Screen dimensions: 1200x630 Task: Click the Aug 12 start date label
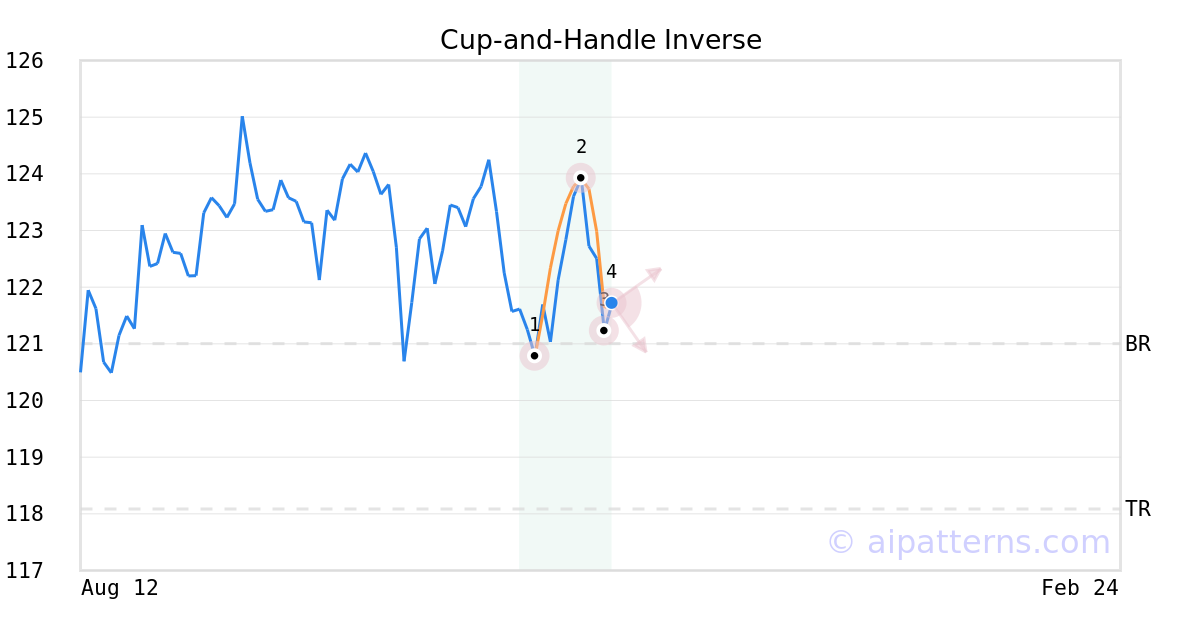tap(119, 588)
